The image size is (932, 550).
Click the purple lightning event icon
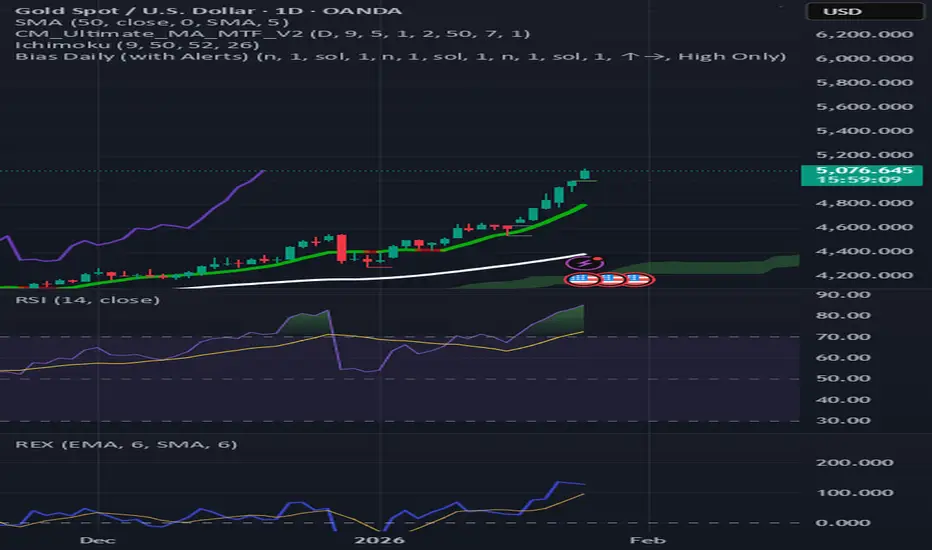[585, 263]
